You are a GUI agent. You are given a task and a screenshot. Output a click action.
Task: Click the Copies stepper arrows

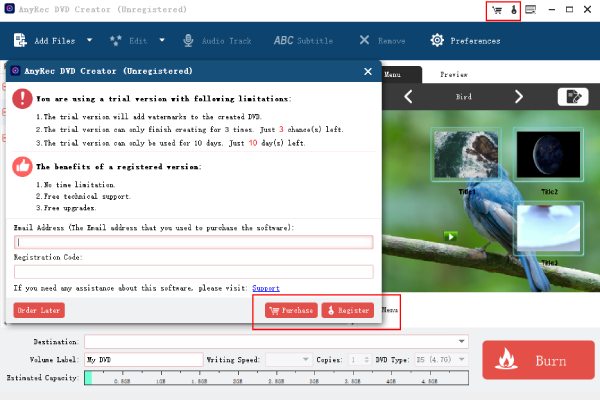[366, 359]
